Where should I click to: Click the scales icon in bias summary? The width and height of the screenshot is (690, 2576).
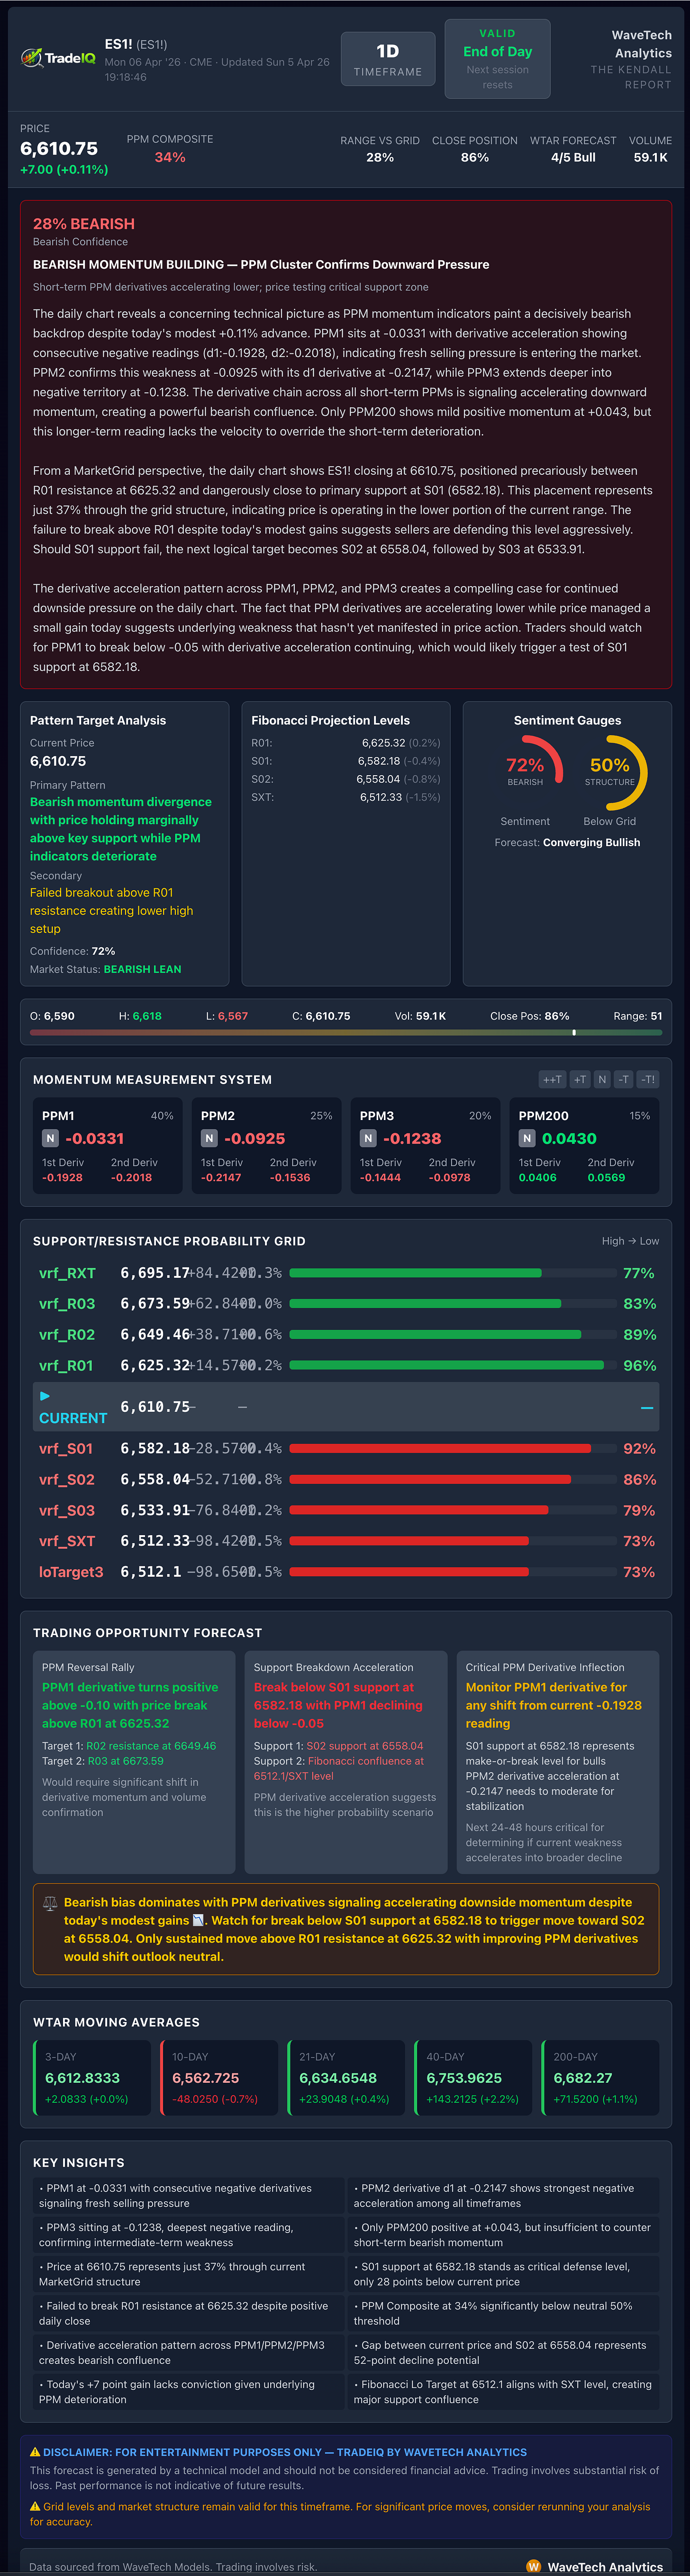tap(50, 1904)
